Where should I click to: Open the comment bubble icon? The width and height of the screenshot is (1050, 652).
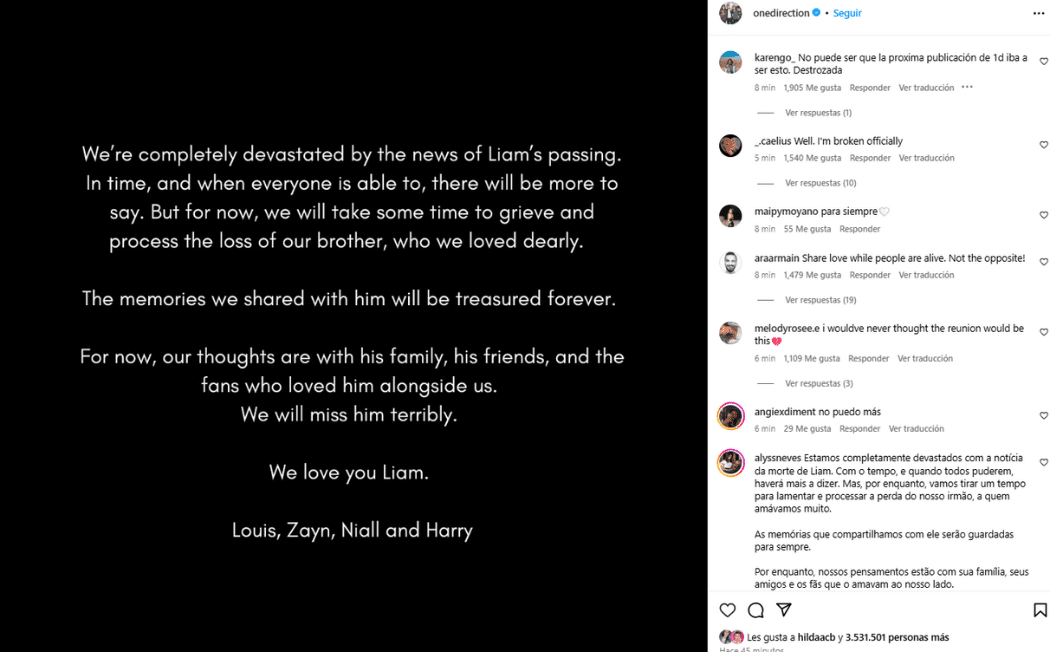(756, 610)
